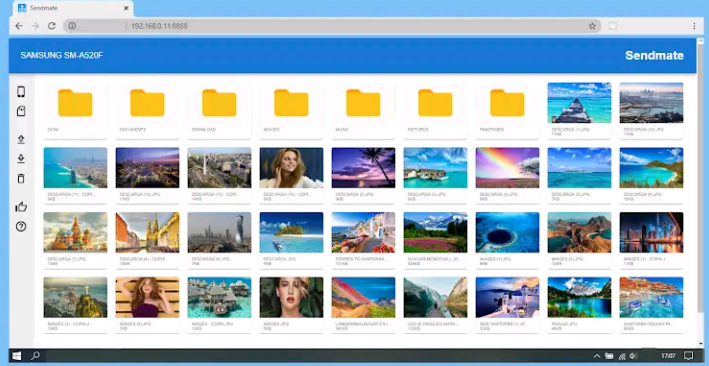Click the trash delete icon
Image resolution: width=709 pixels, height=366 pixels.
[21, 178]
